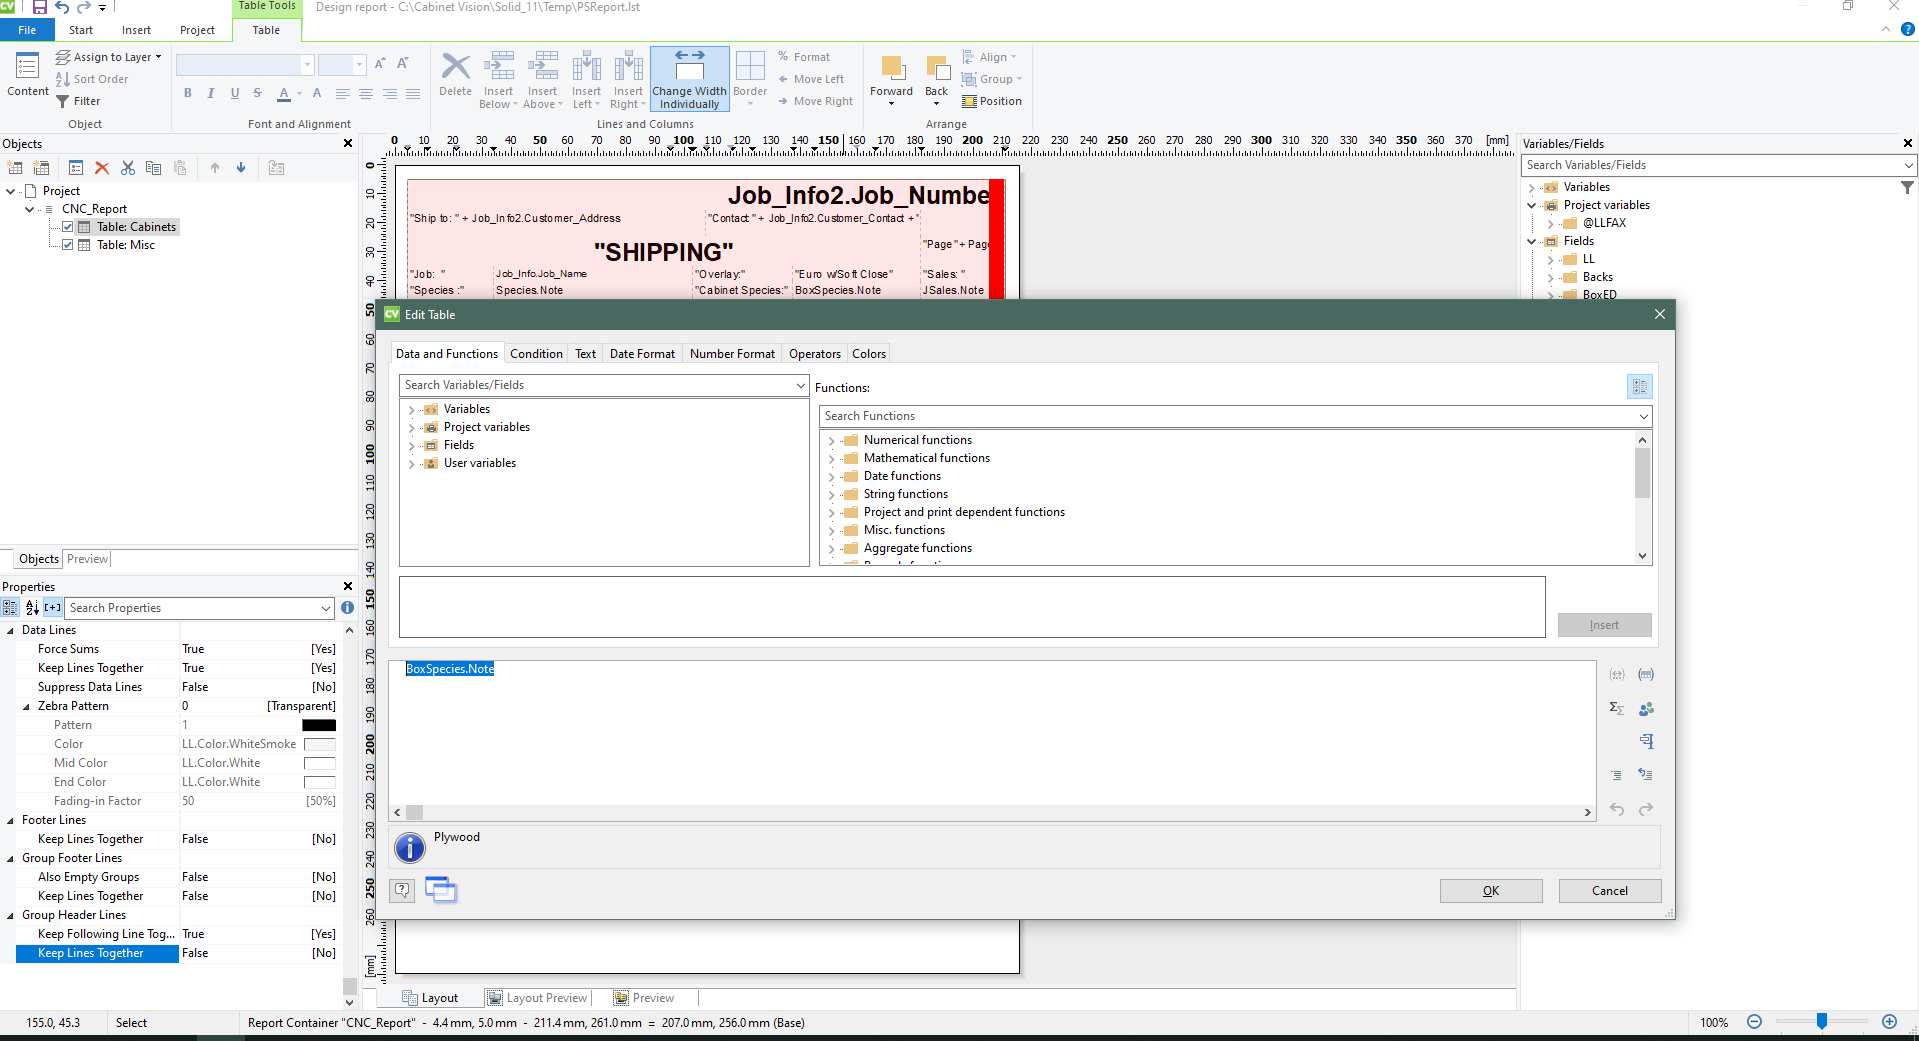Toggle Table: Cabinets checkbox in the Project tree

[66, 226]
